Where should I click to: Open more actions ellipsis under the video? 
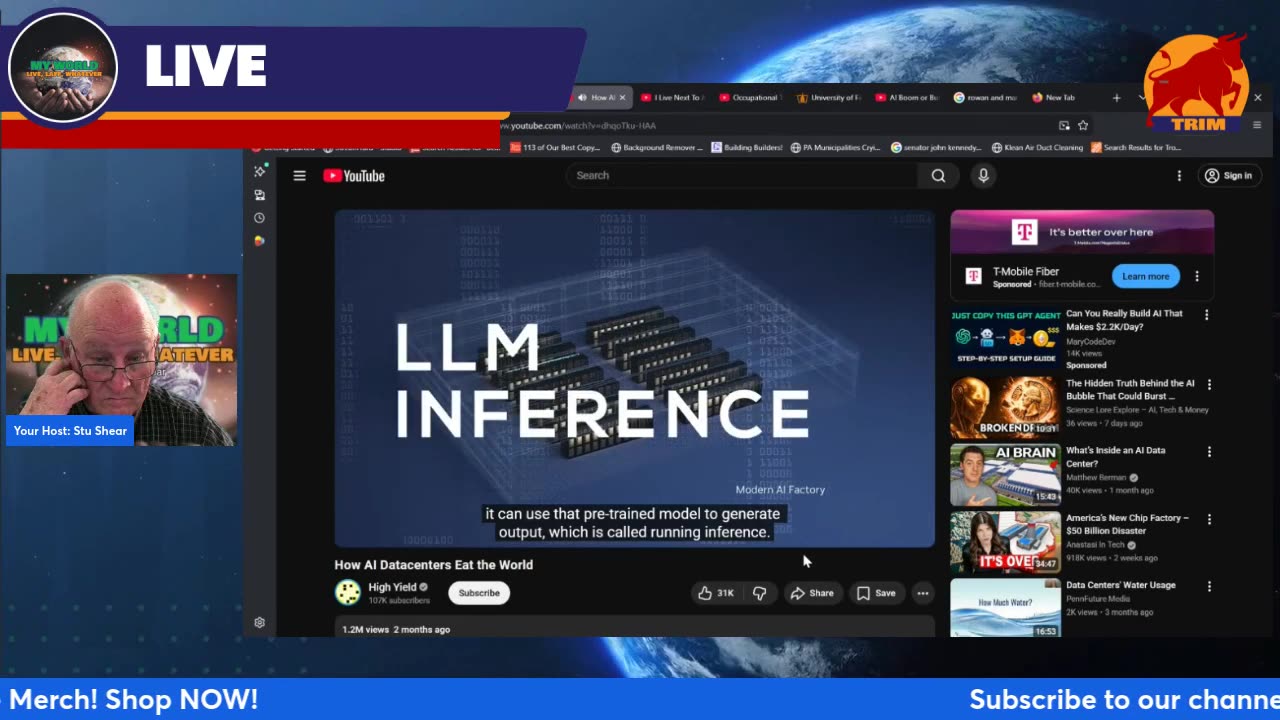point(923,593)
